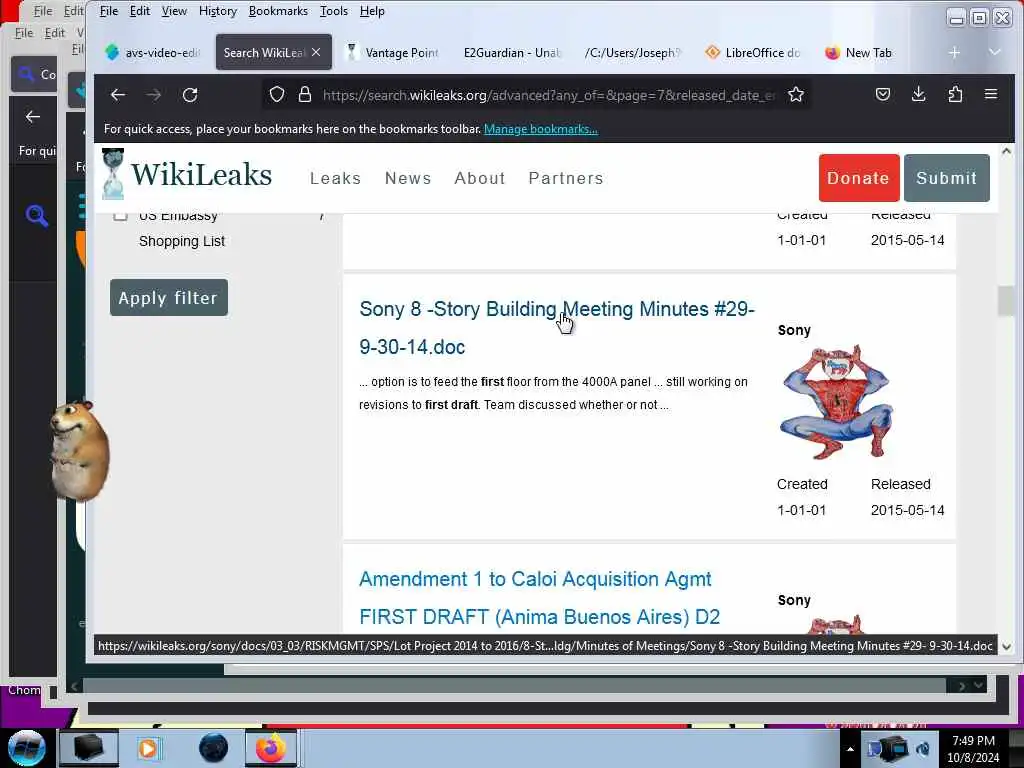Viewport: 1024px width, 768px height.
Task: Bookmark this page with star icon
Action: tap(795, 95)
